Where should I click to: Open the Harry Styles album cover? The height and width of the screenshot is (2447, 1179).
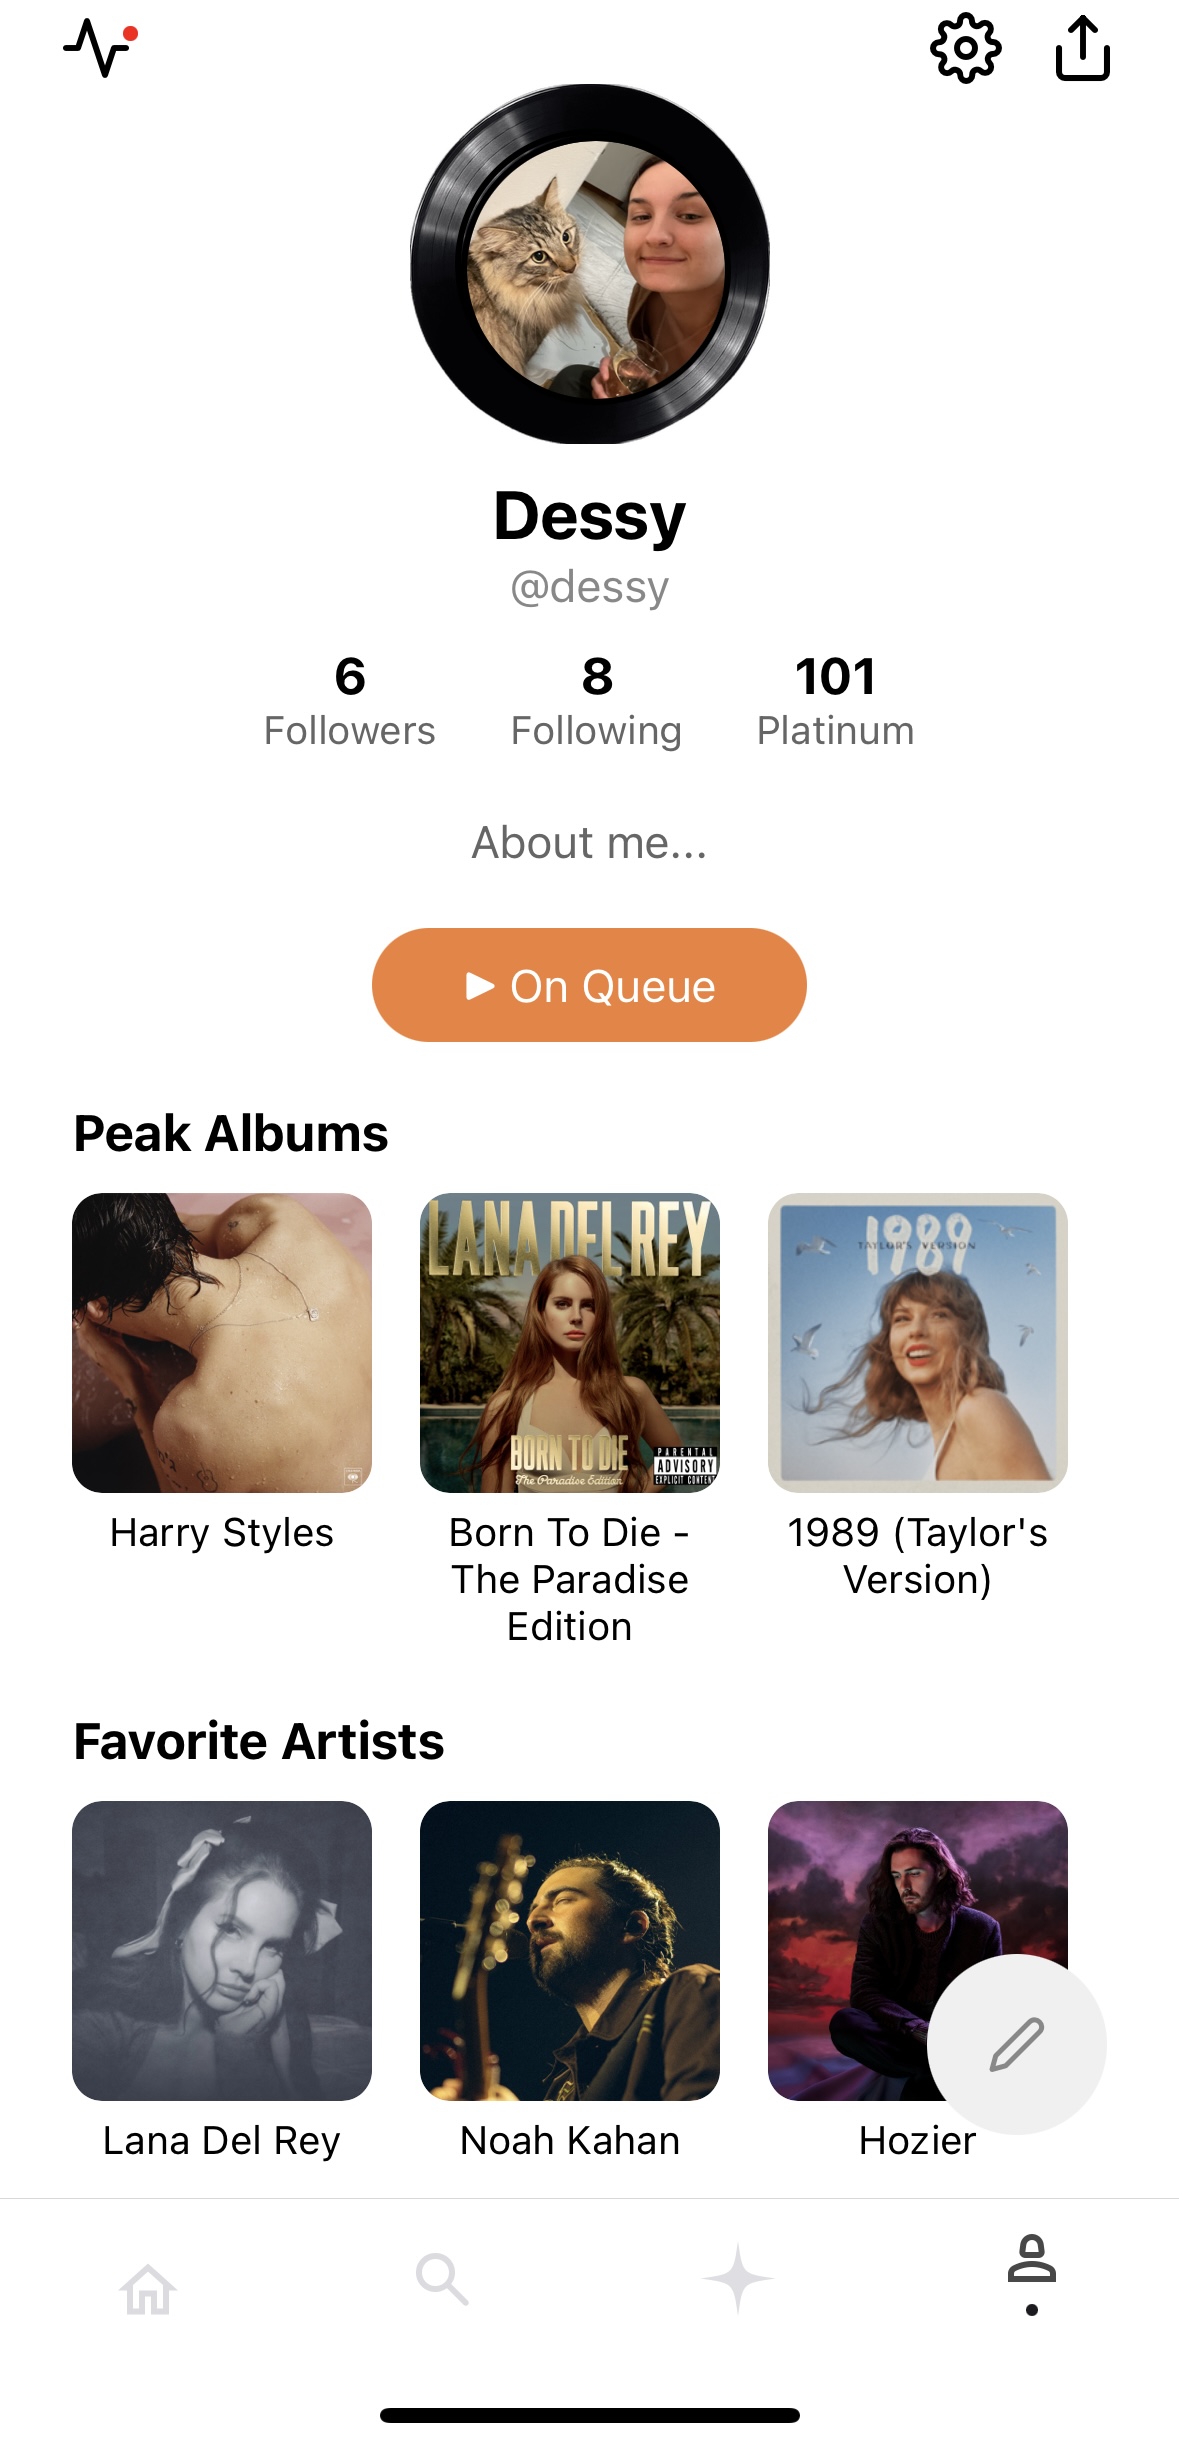pyautogui.click(x=222, y=1343)
